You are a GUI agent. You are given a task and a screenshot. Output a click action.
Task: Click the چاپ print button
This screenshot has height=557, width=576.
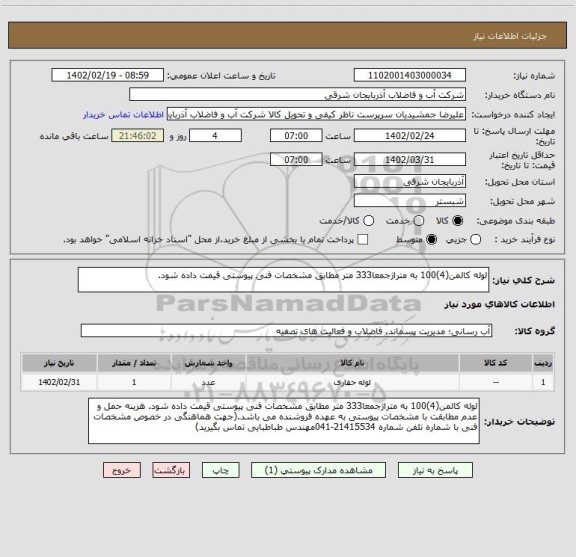(x=221, y=470)
